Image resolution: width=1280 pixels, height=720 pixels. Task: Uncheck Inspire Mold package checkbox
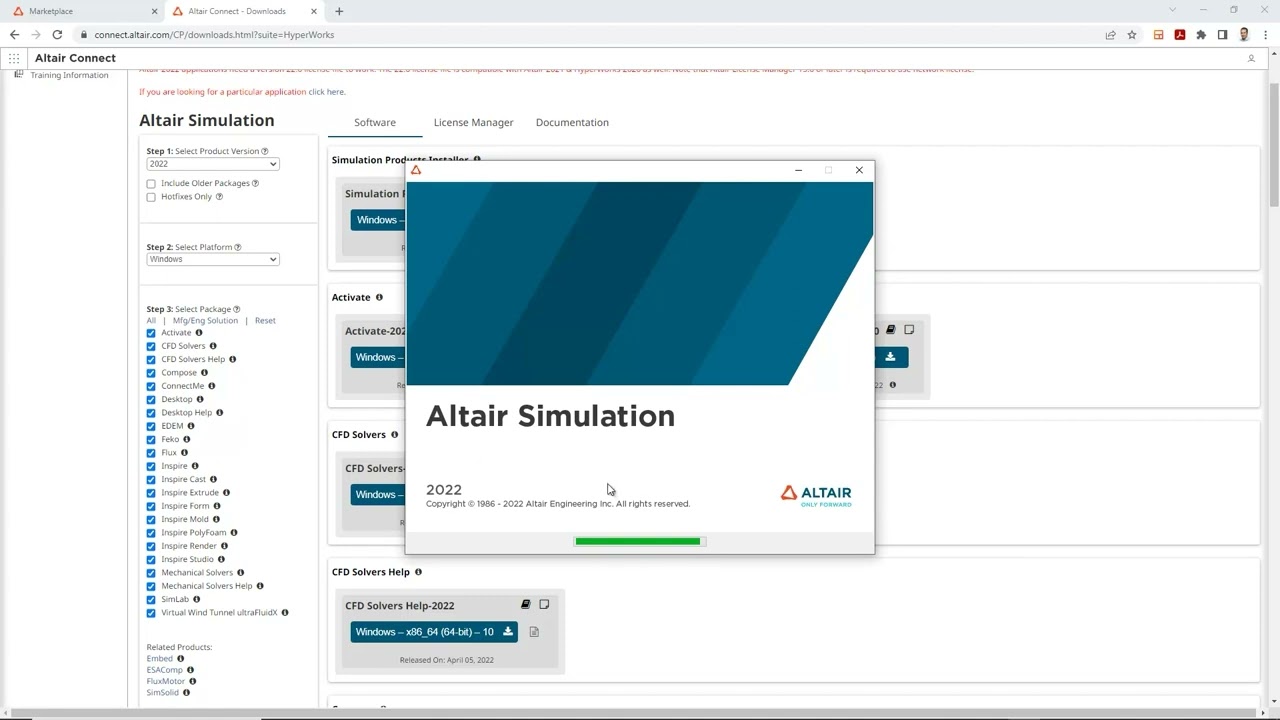151,519
